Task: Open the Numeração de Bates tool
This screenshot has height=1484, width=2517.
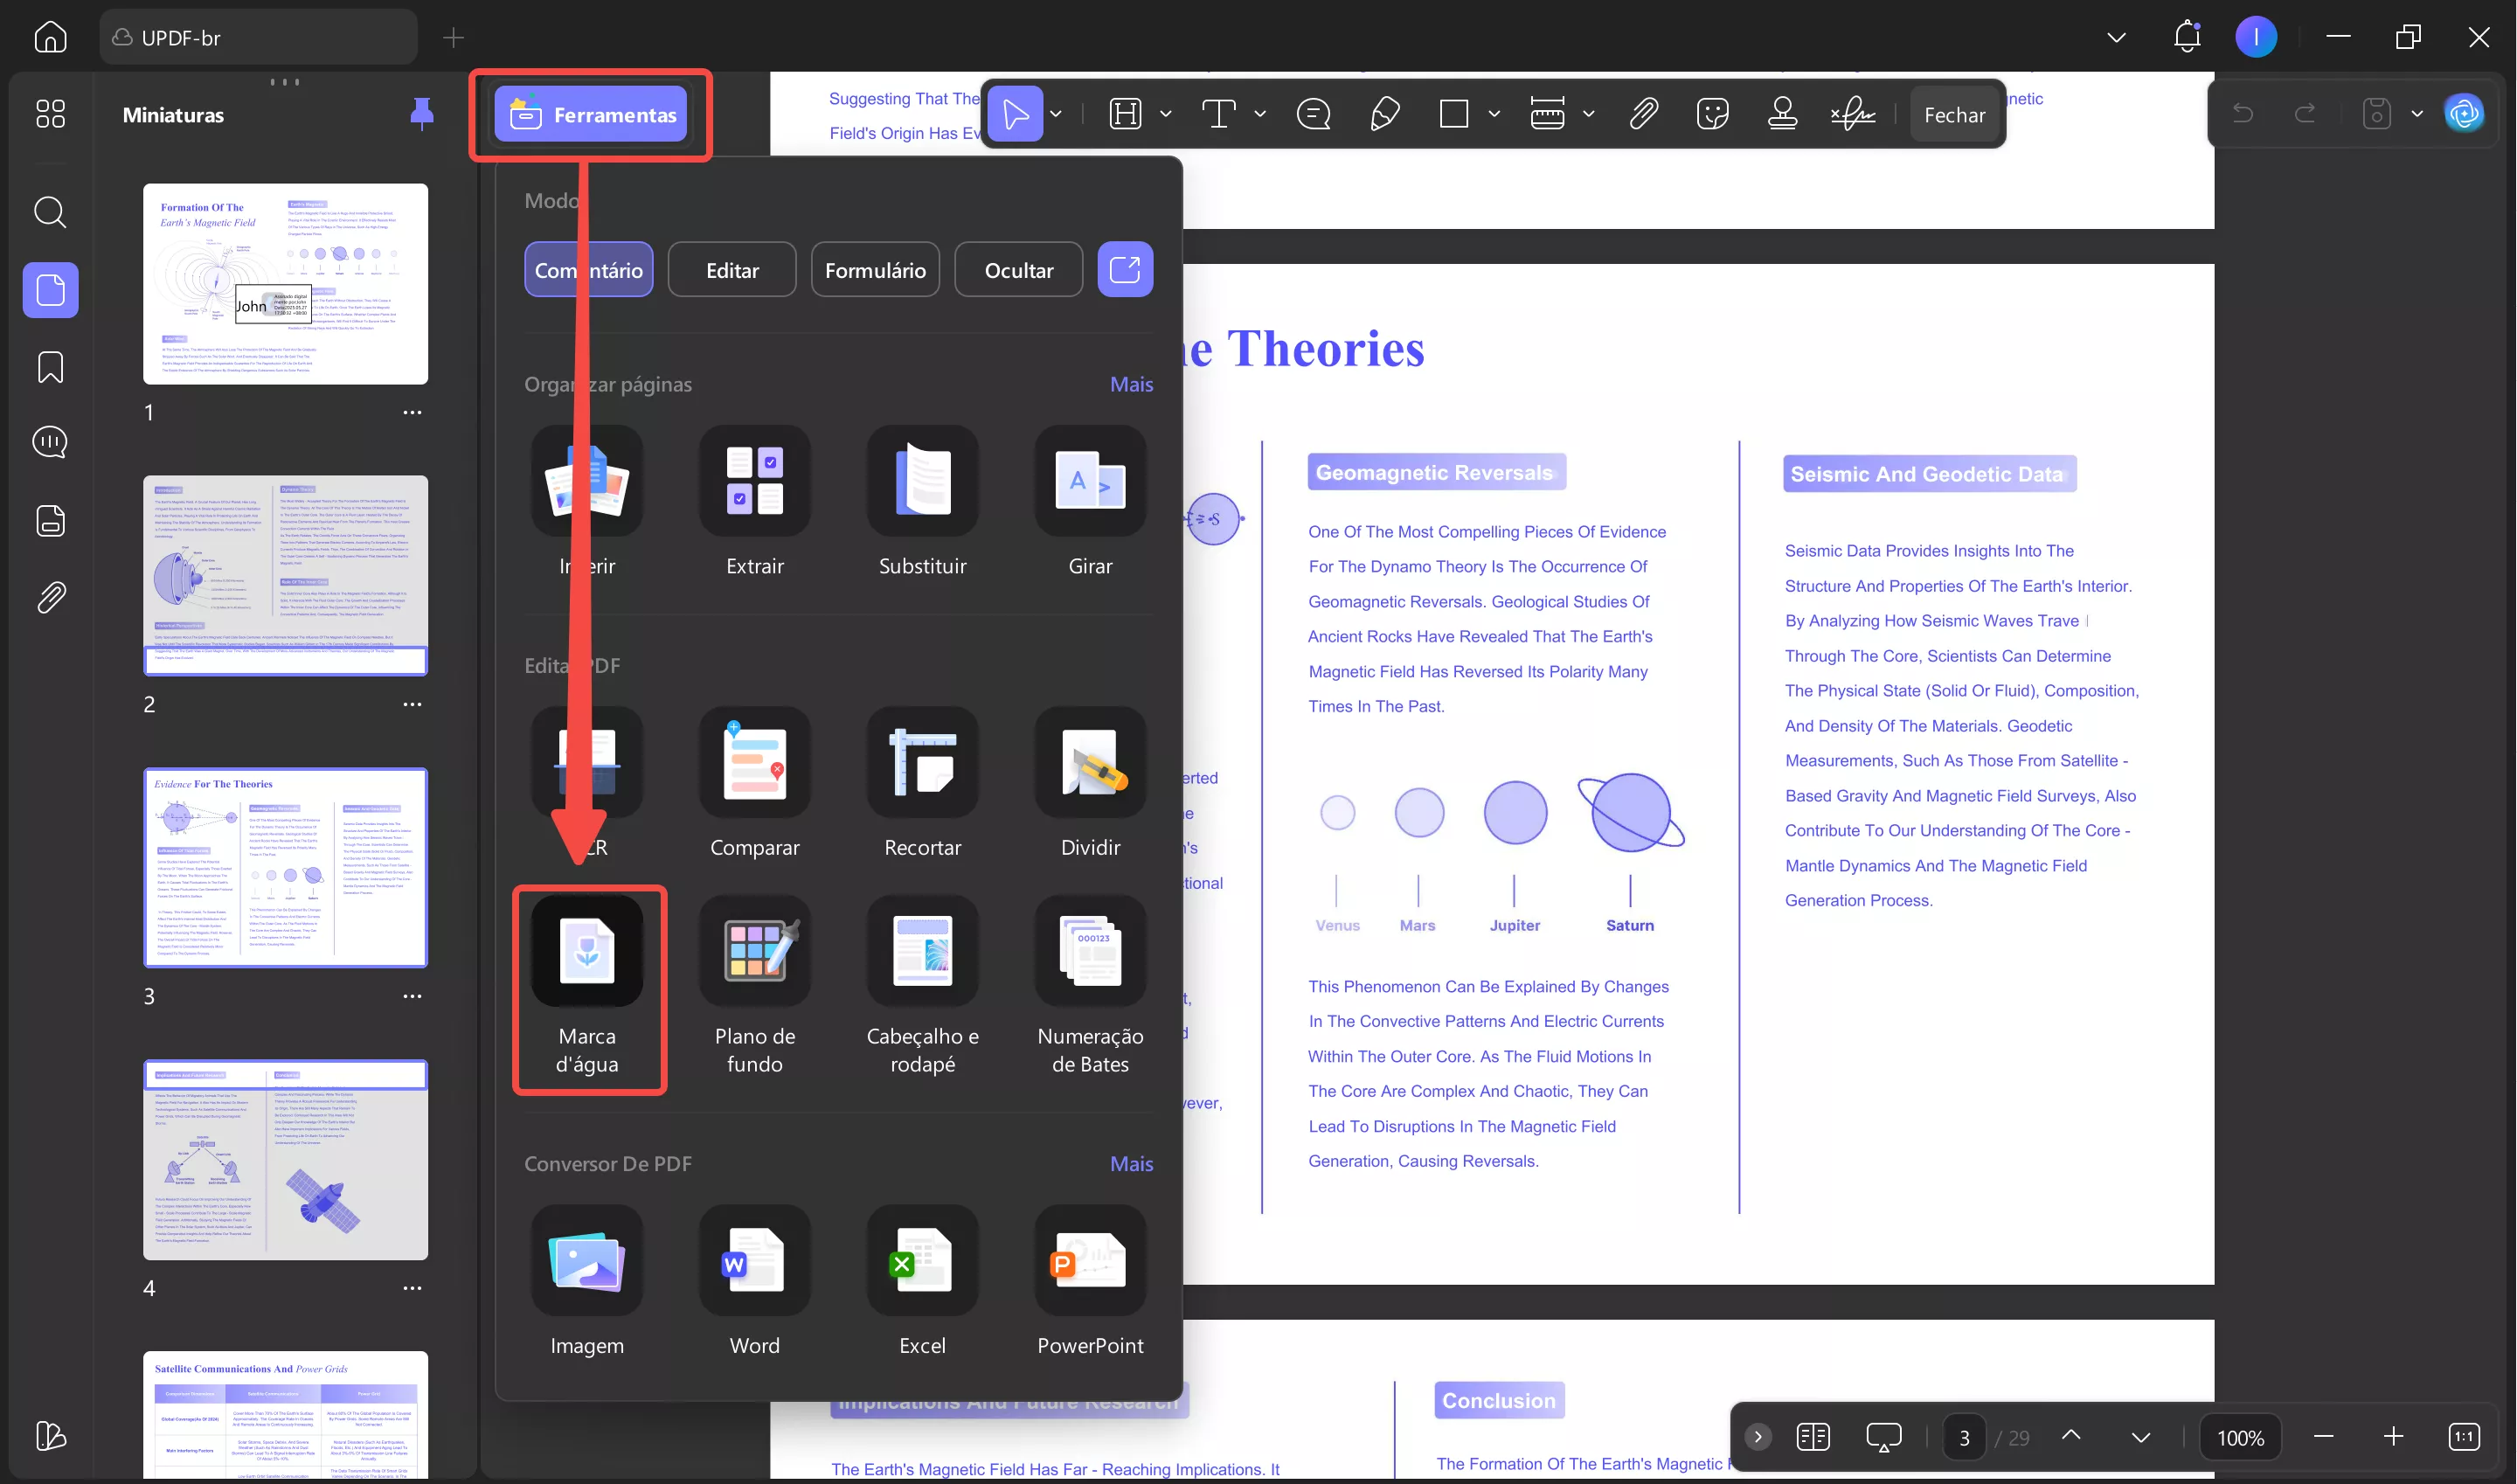Action: tap(1090, 952)
